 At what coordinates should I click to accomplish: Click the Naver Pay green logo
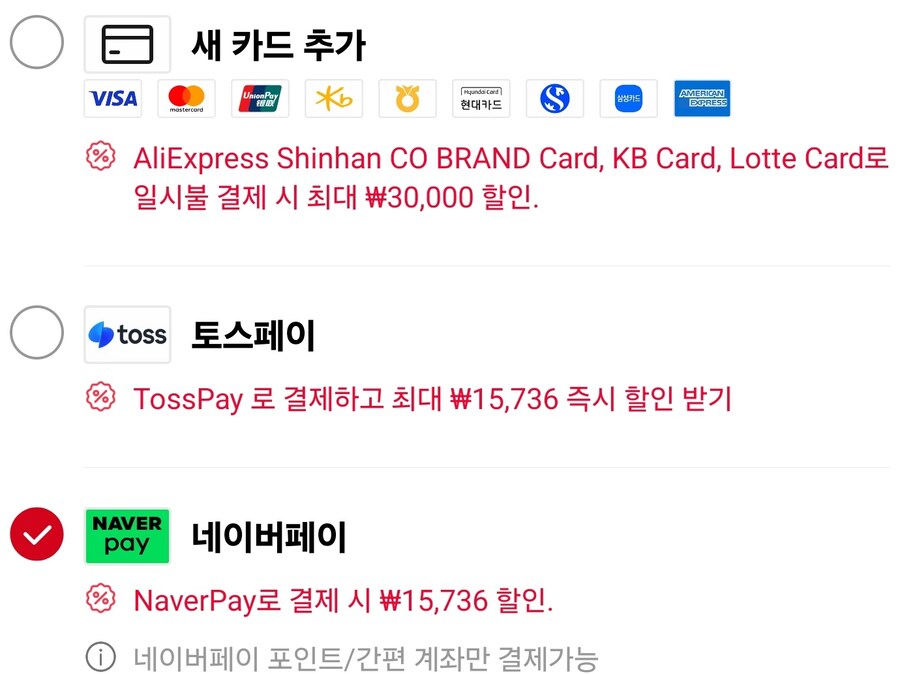click(x=127, y=536)
